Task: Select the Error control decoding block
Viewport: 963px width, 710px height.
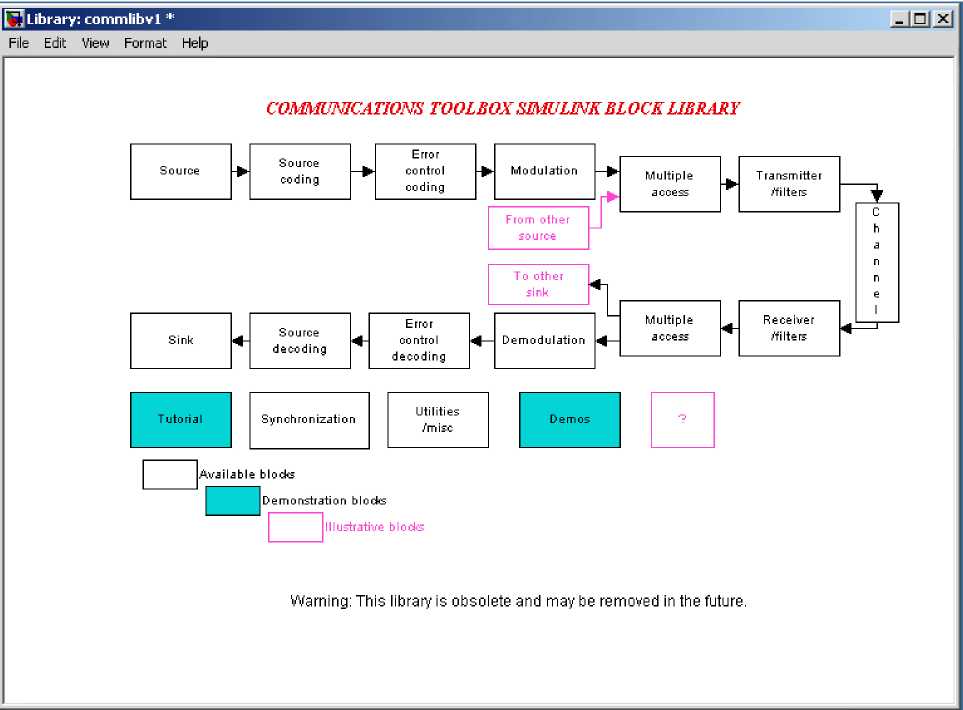Action: pos(419,340)
